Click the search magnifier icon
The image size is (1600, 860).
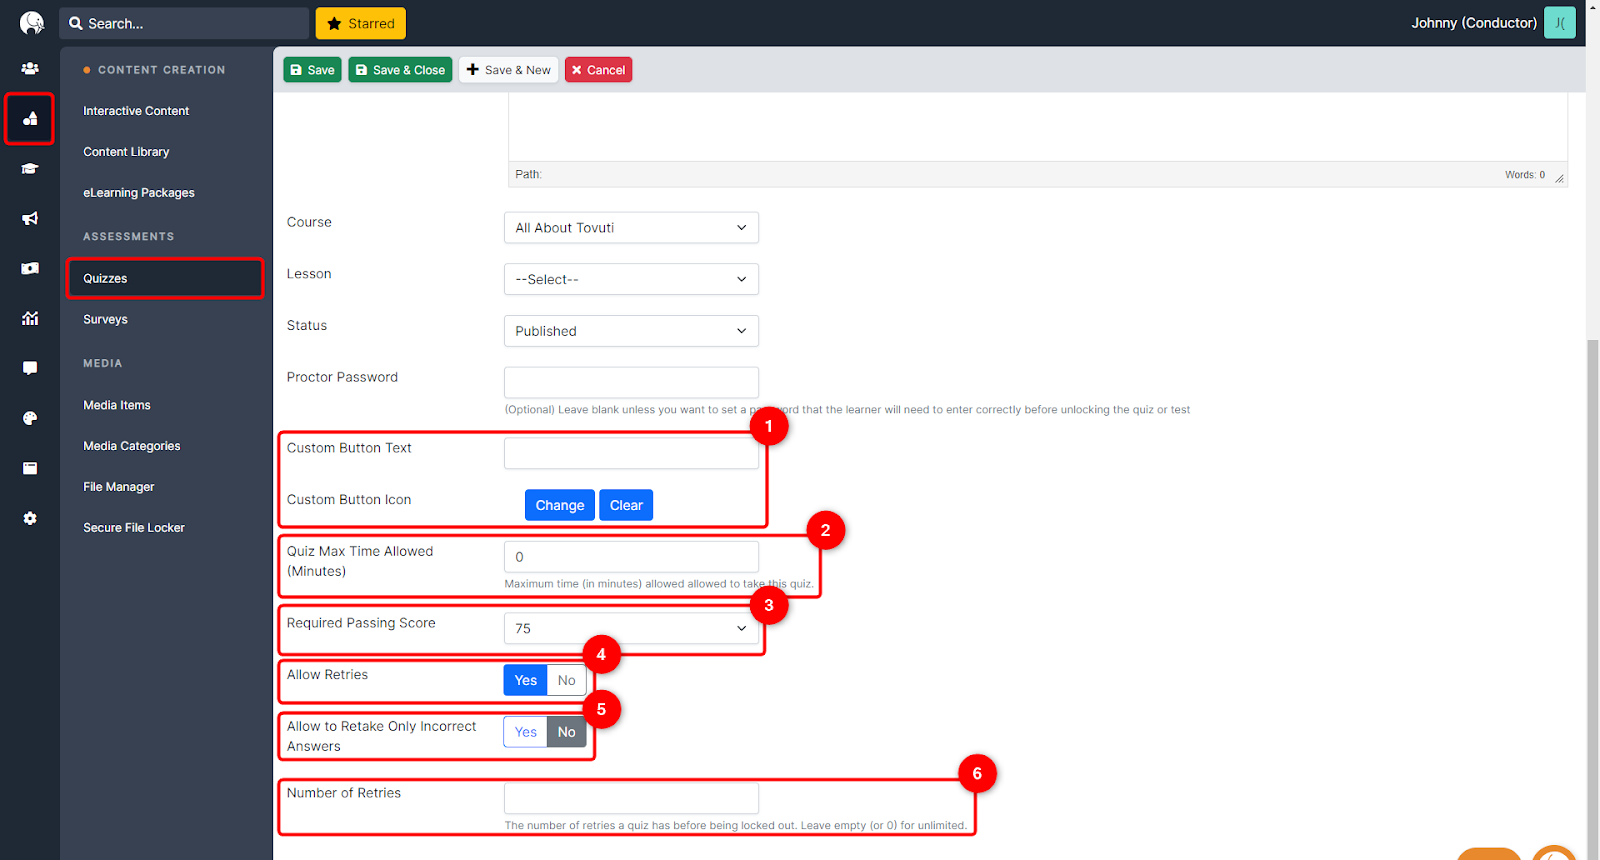[76, 23]
